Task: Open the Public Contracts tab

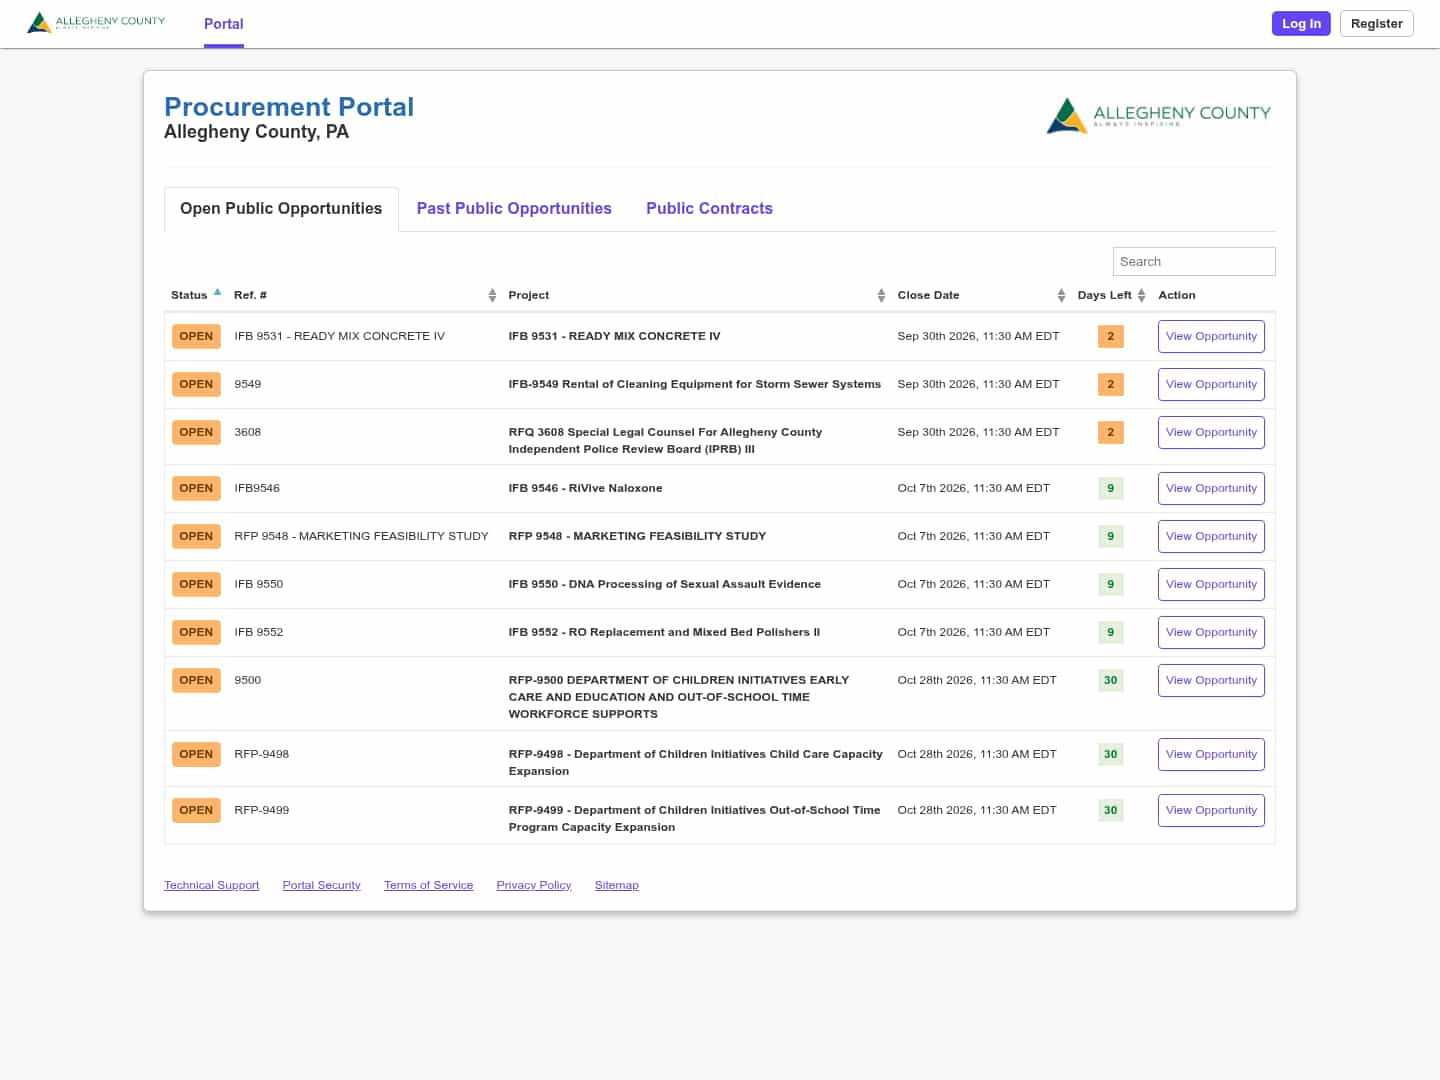Action: pyautogui.click(x=709, y=208)
